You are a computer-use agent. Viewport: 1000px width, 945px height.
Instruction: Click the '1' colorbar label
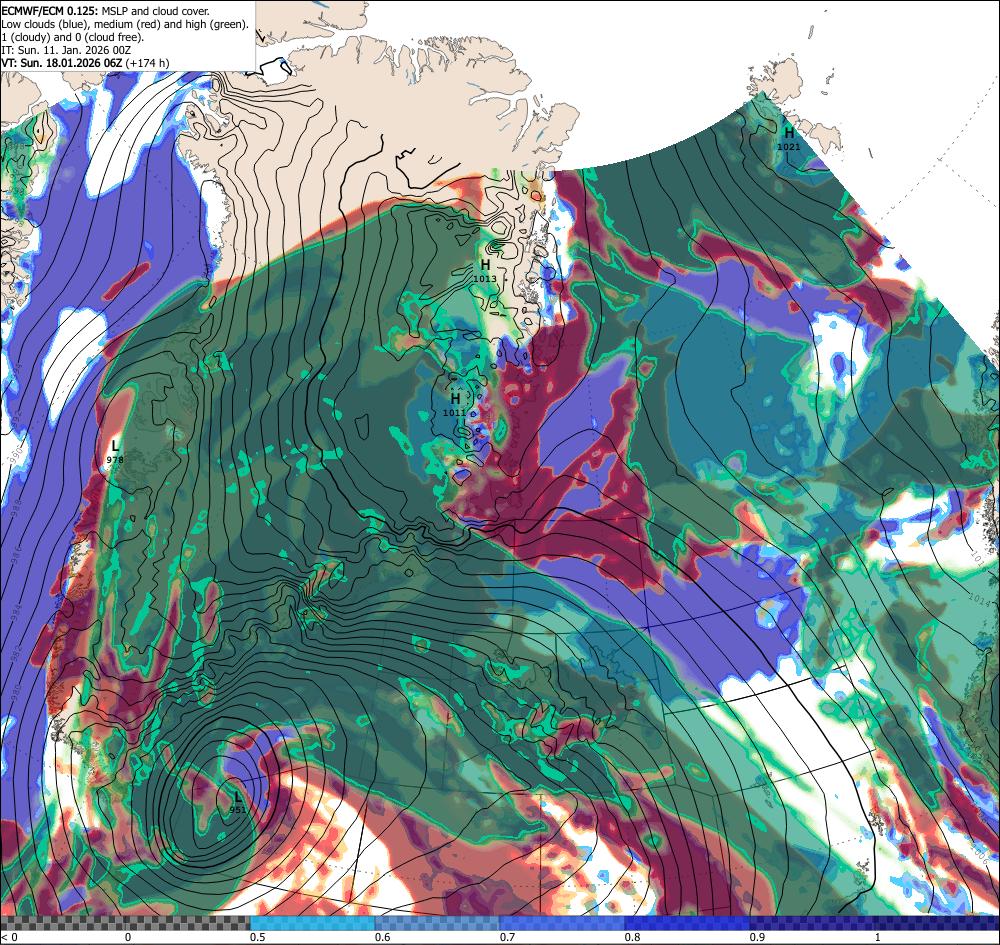click(878, 937)
